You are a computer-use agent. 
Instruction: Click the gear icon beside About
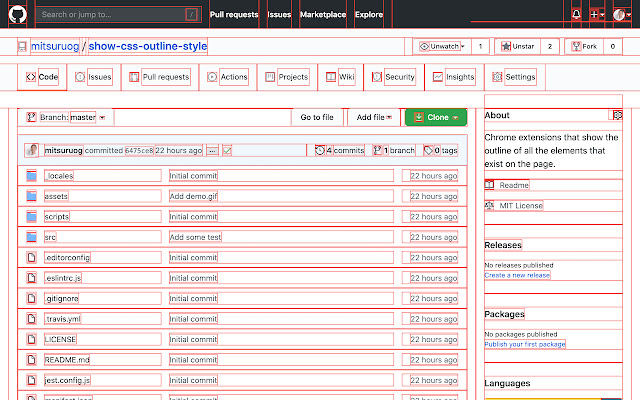pyautogui.click(x=617, y=115)
